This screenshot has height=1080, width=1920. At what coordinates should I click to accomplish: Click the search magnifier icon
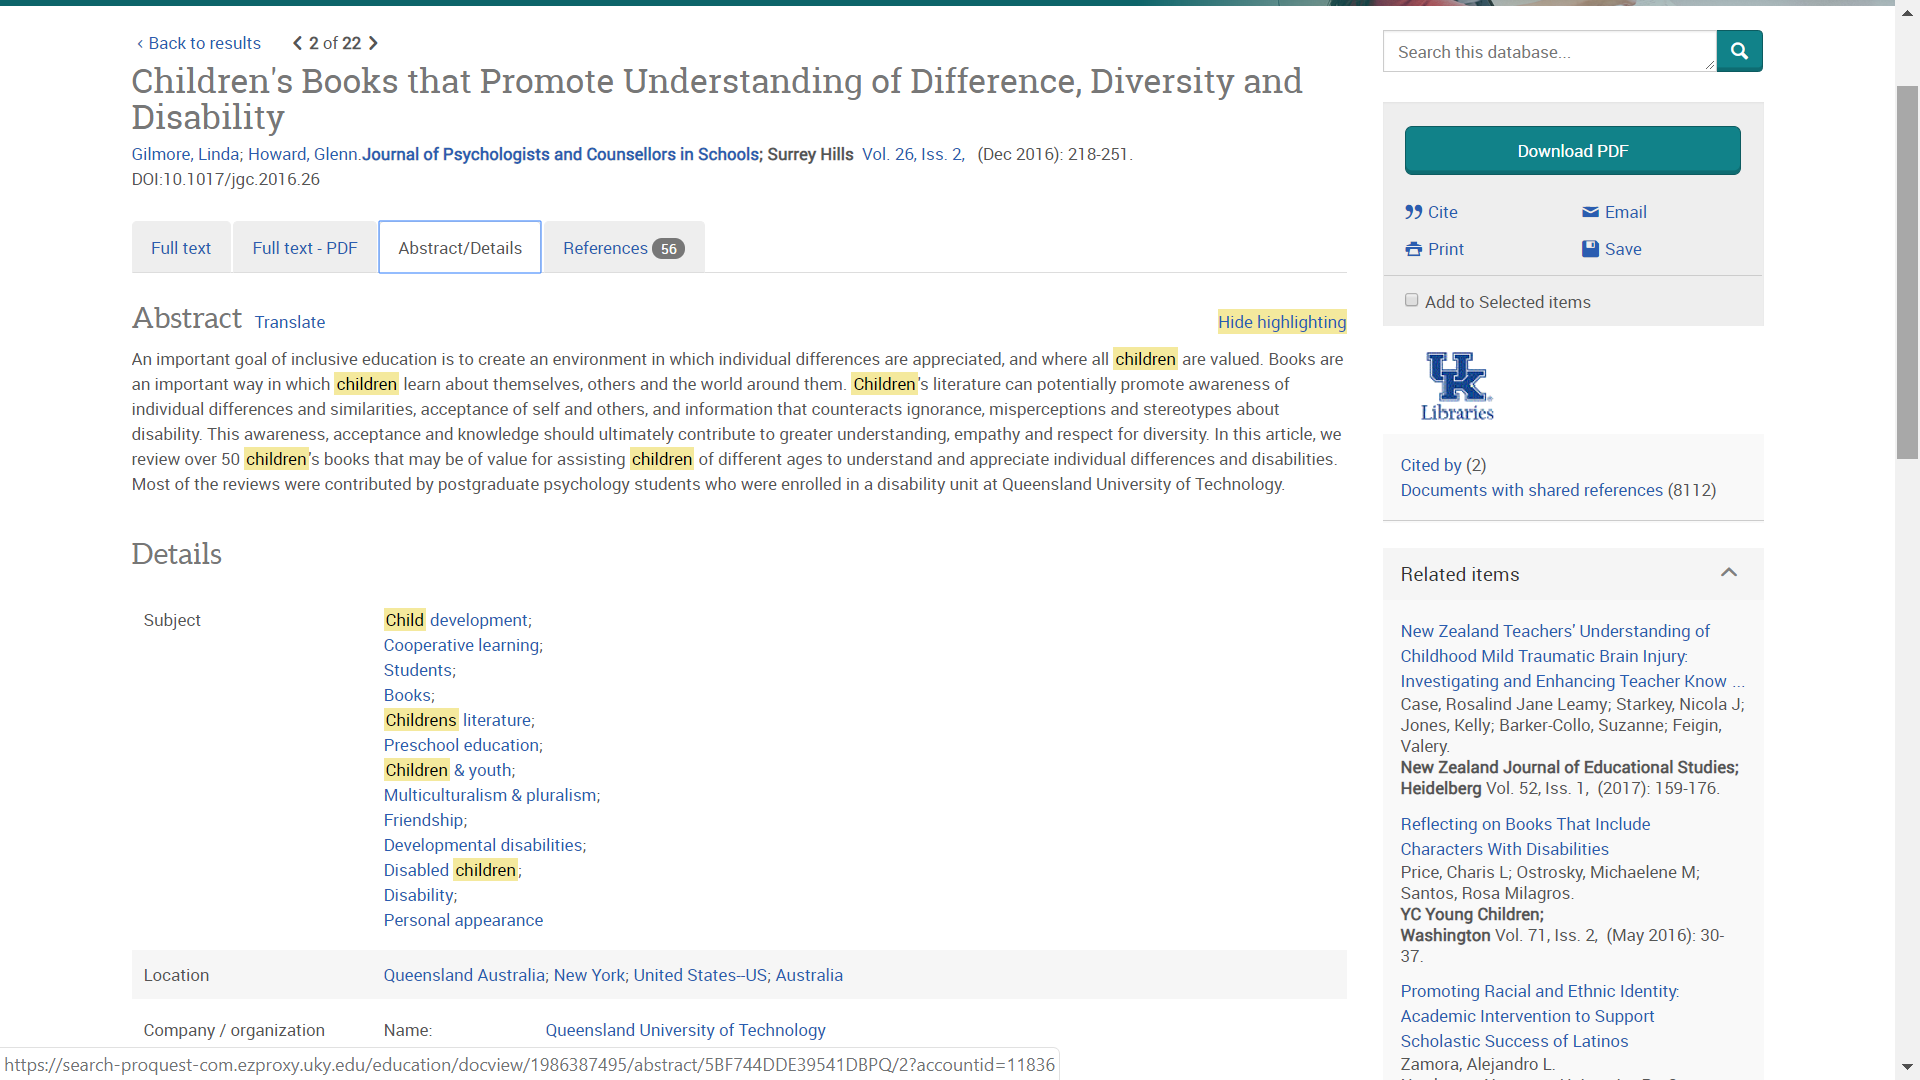click(1739, 50)
